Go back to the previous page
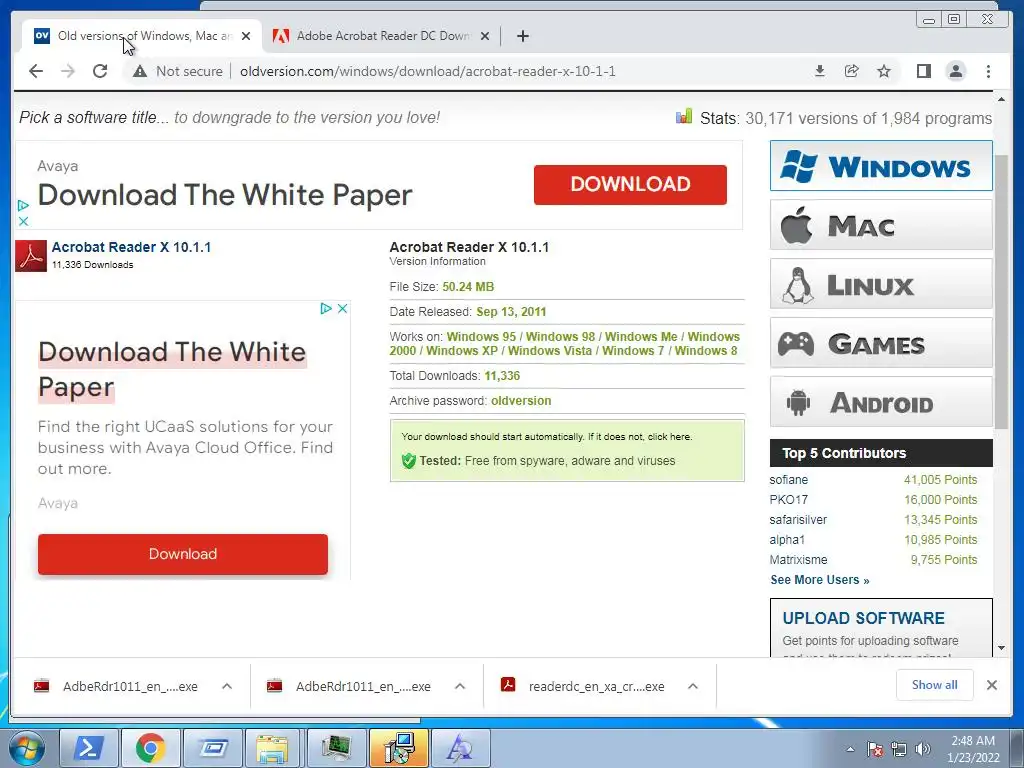 (x=36, y=71)
